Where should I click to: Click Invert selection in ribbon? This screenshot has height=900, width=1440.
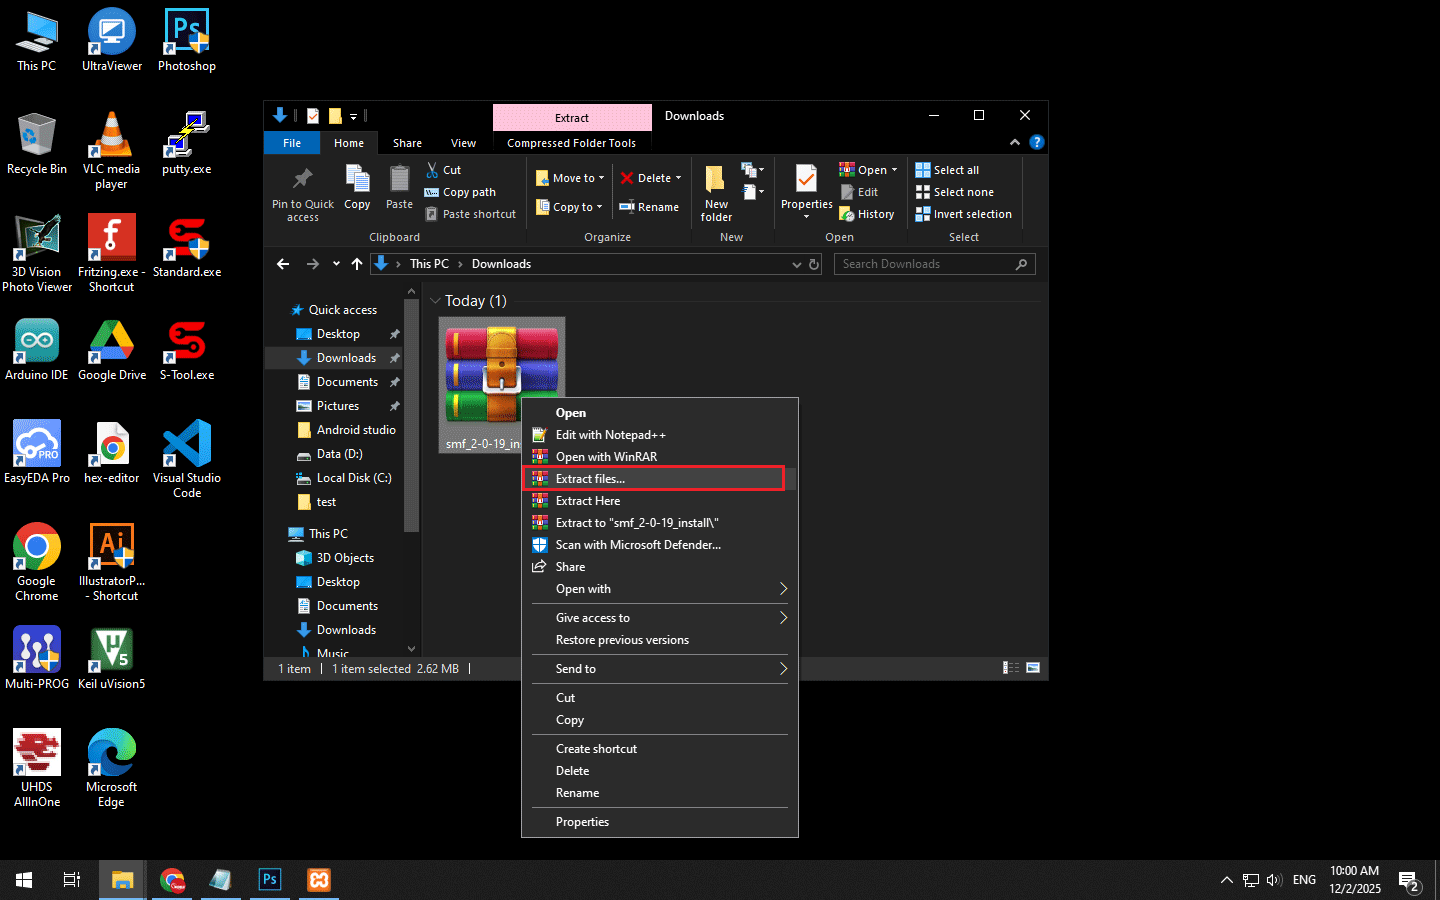click(963, 214)
